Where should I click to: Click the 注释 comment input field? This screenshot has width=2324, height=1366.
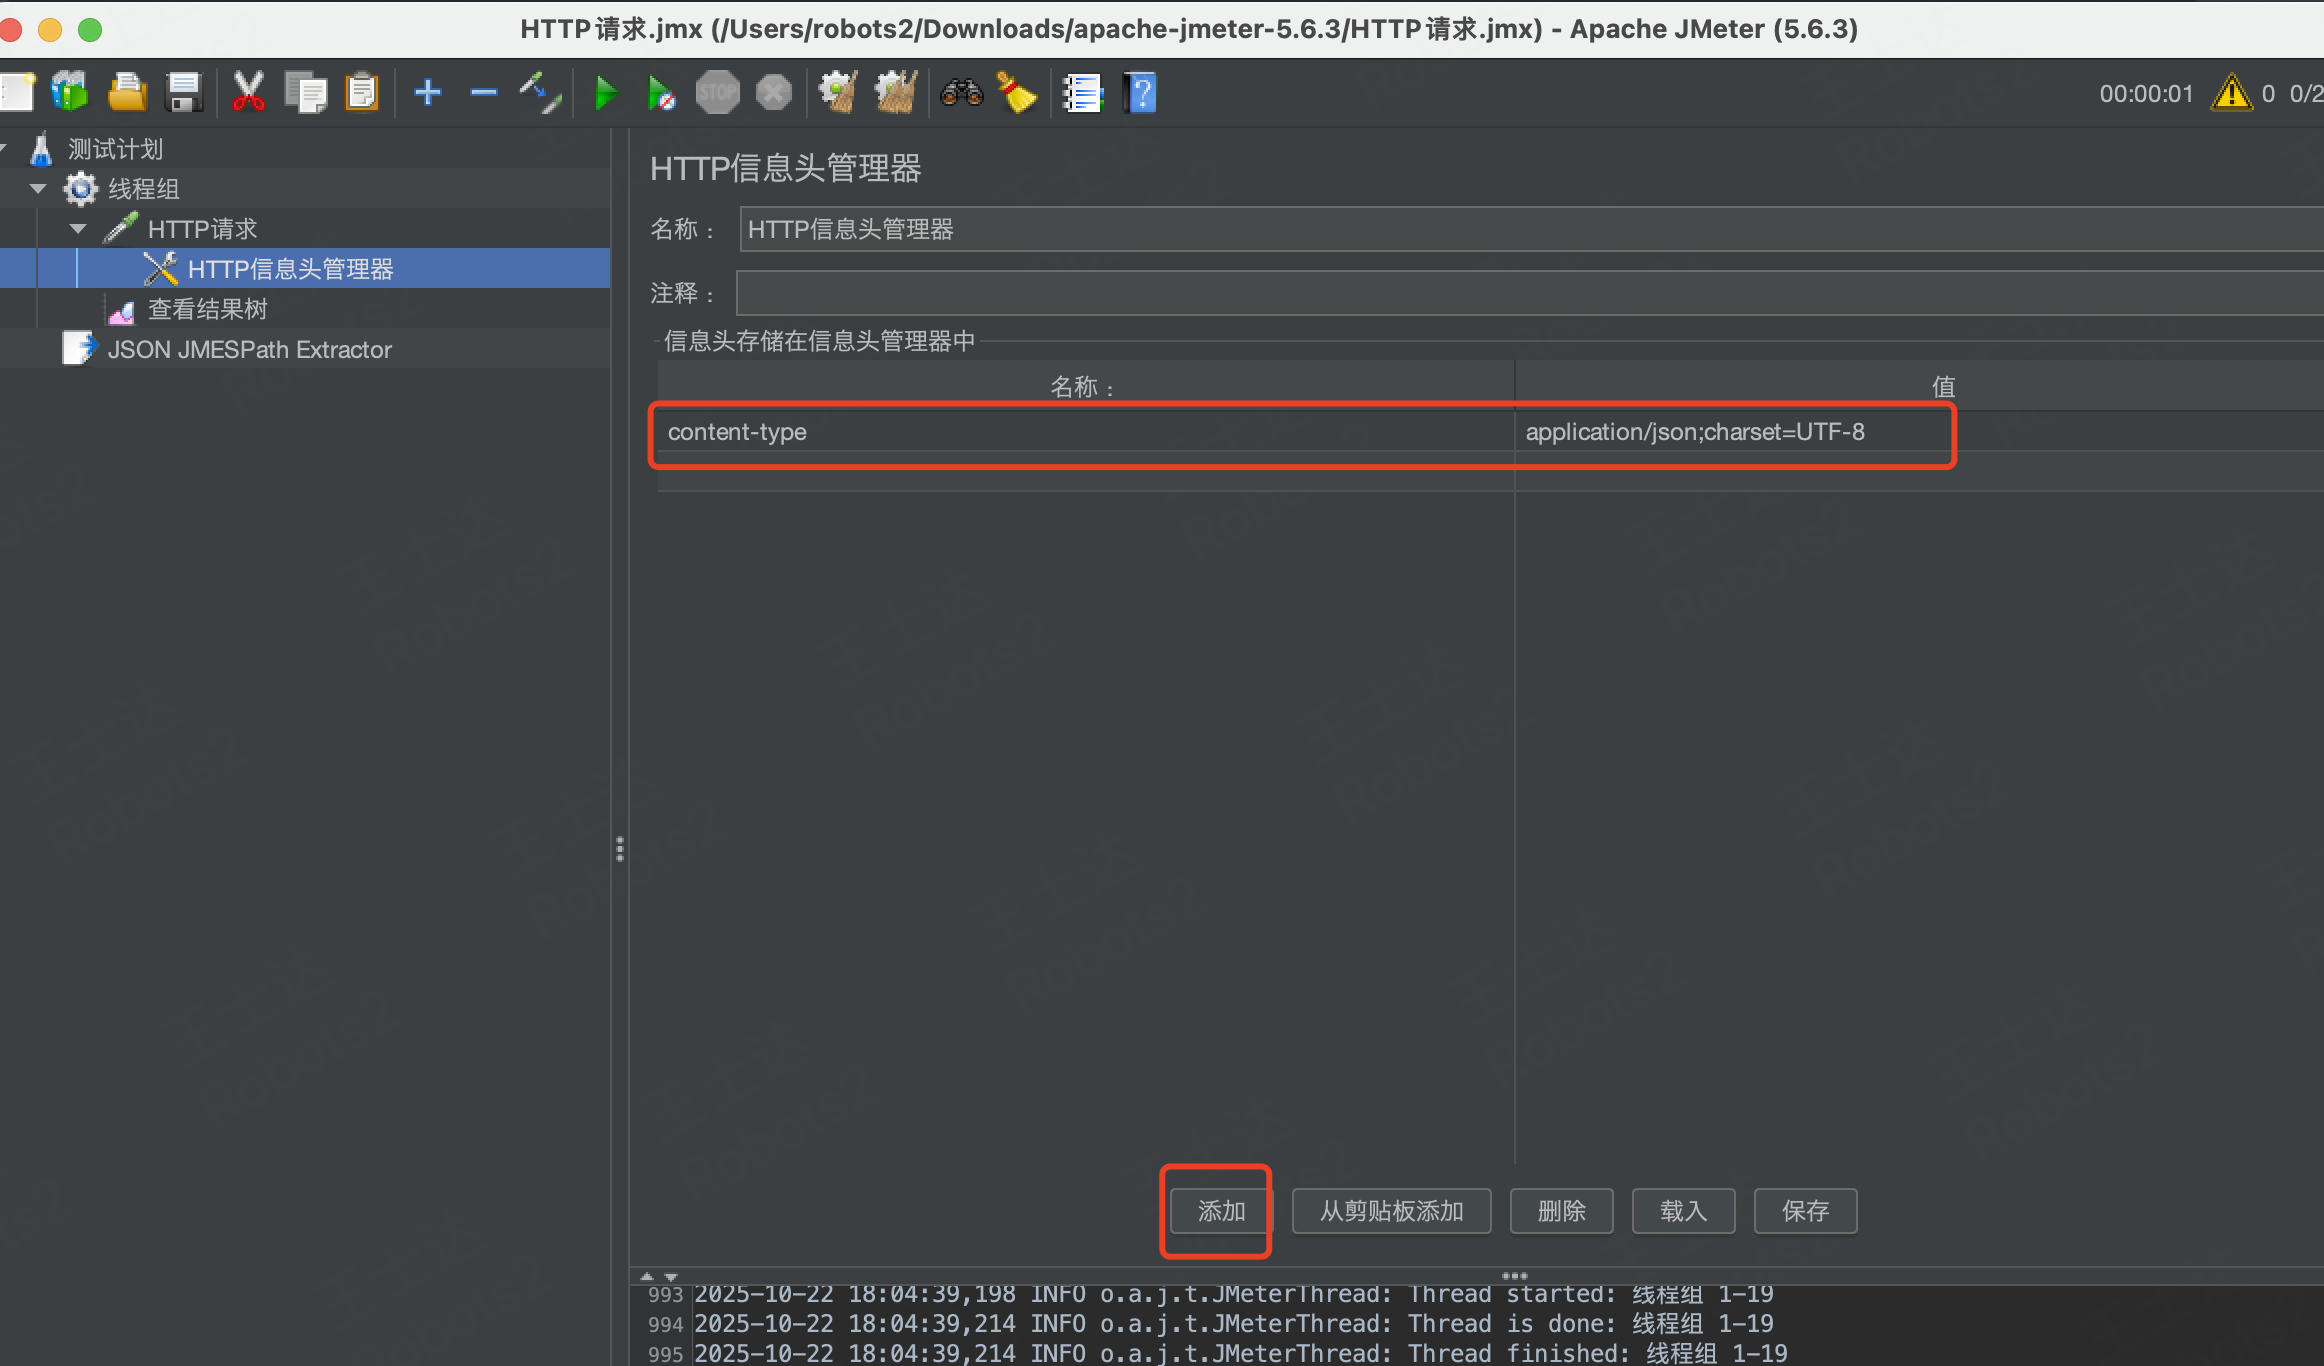point(1500,293)
